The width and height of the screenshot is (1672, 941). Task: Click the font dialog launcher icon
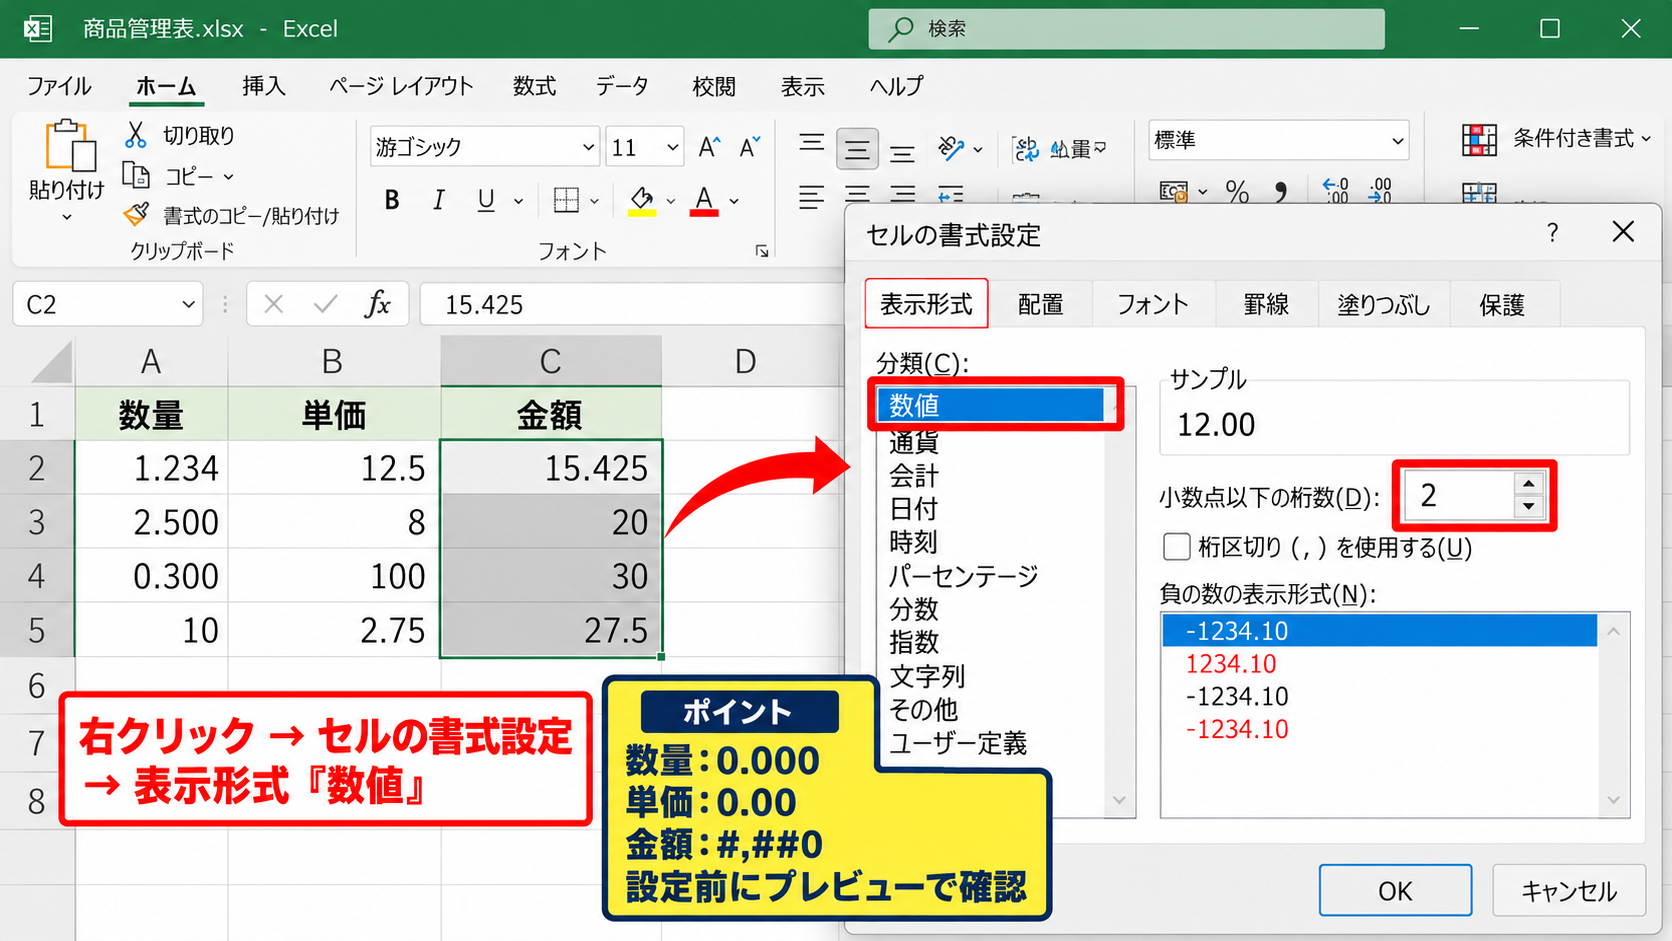pos(762,251)
